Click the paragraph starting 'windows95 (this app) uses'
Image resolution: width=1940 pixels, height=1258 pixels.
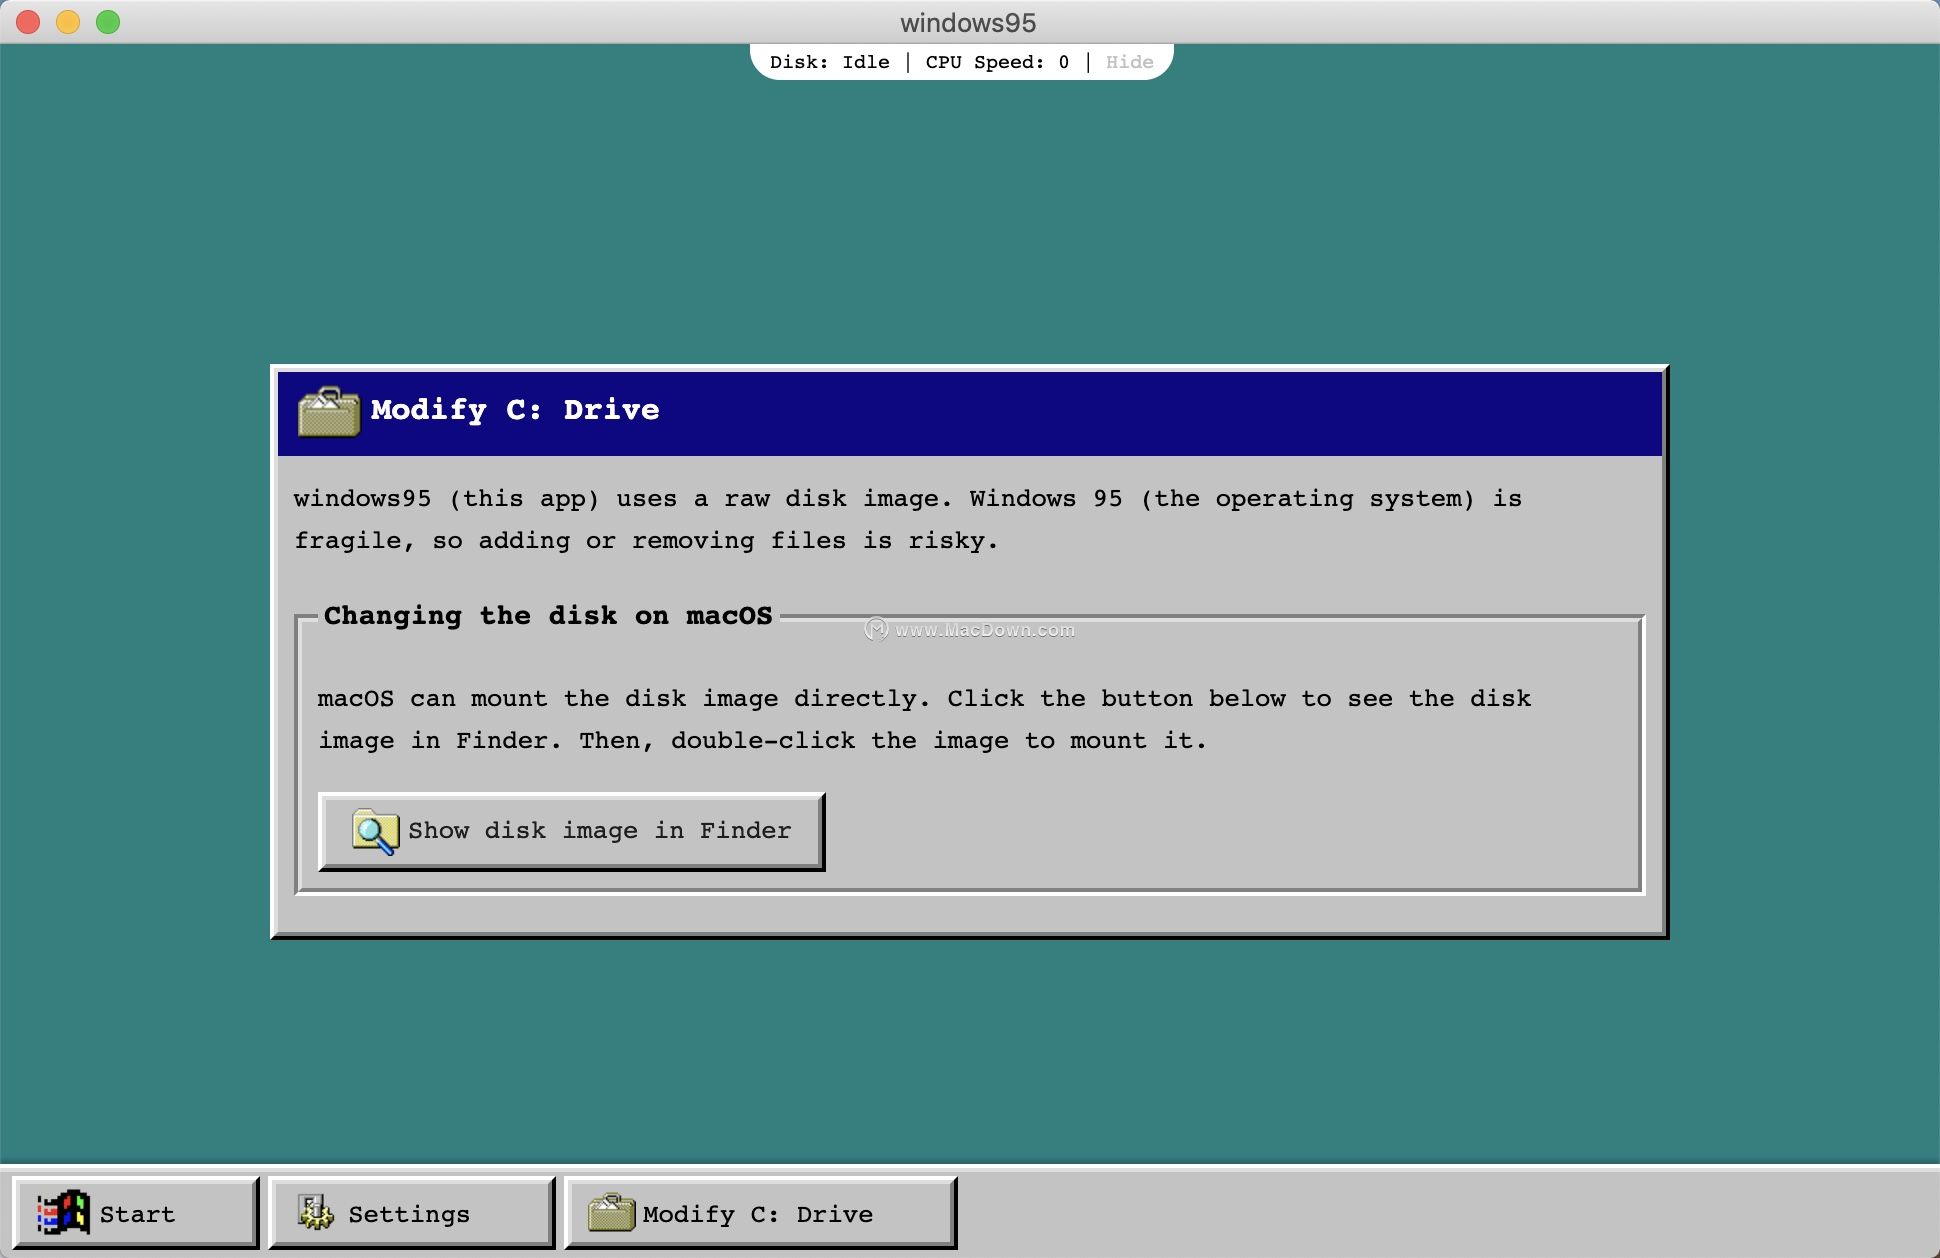[908, 520]
